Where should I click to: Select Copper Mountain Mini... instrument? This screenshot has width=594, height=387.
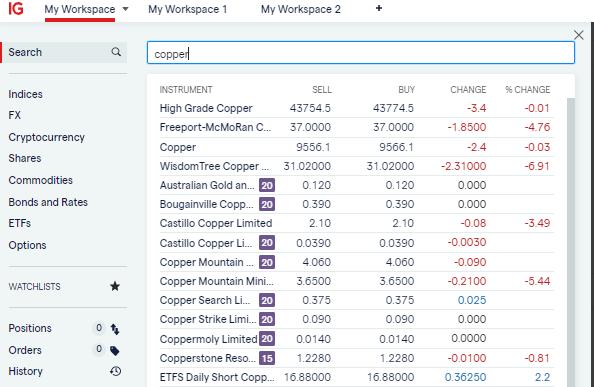(216, 281)
